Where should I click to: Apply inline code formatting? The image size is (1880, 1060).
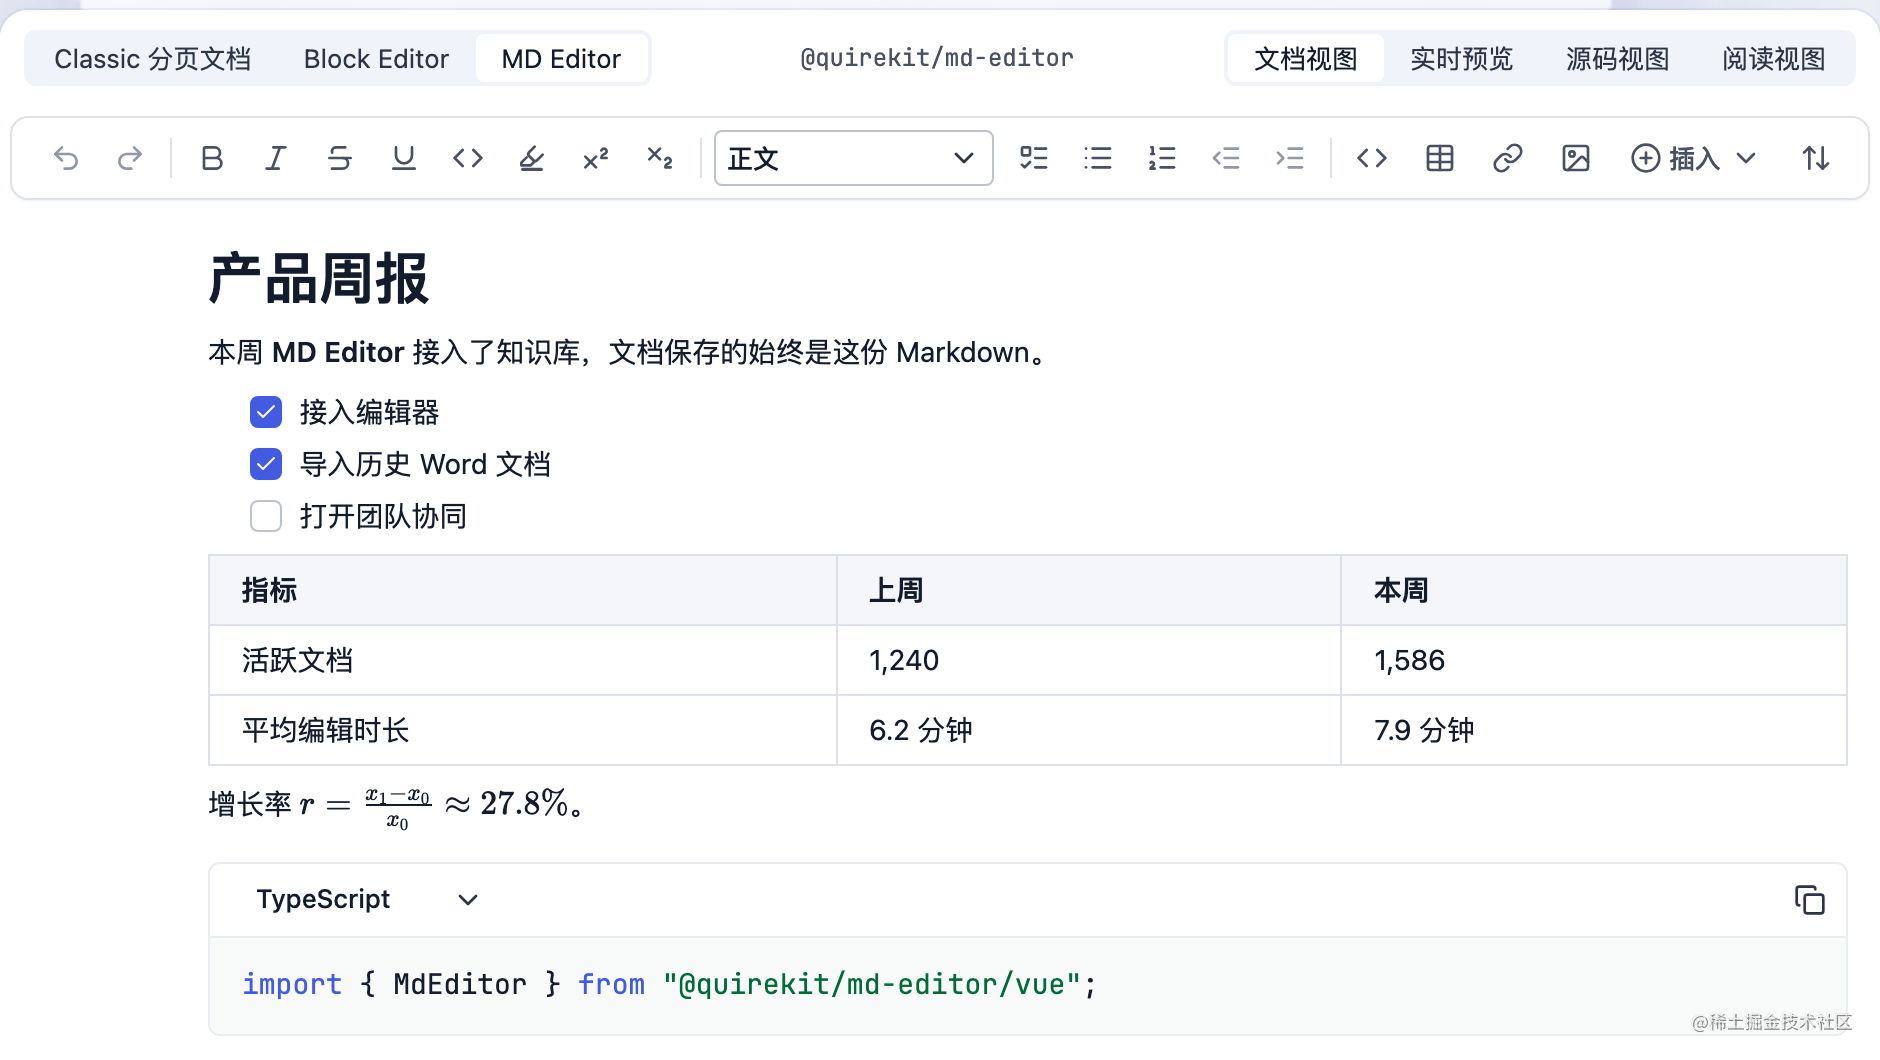click(x=468, y=158)
